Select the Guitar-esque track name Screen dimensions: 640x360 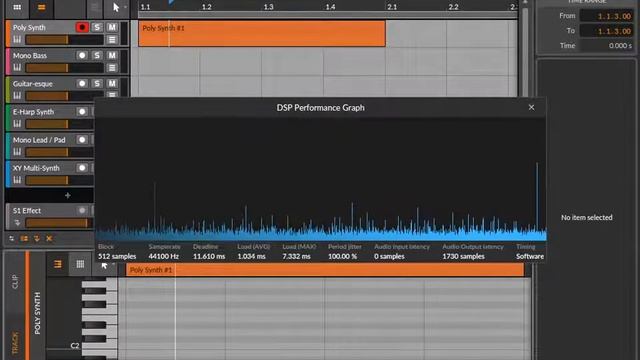point(33,84)
